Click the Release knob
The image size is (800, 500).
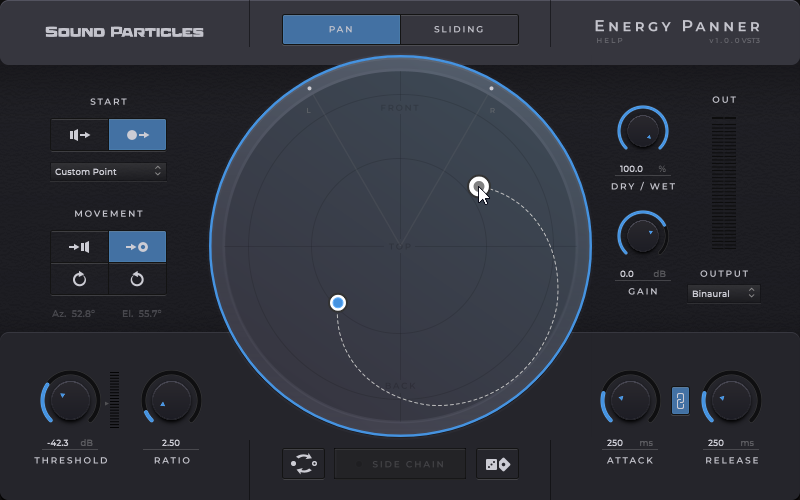[x=731, y=401]
